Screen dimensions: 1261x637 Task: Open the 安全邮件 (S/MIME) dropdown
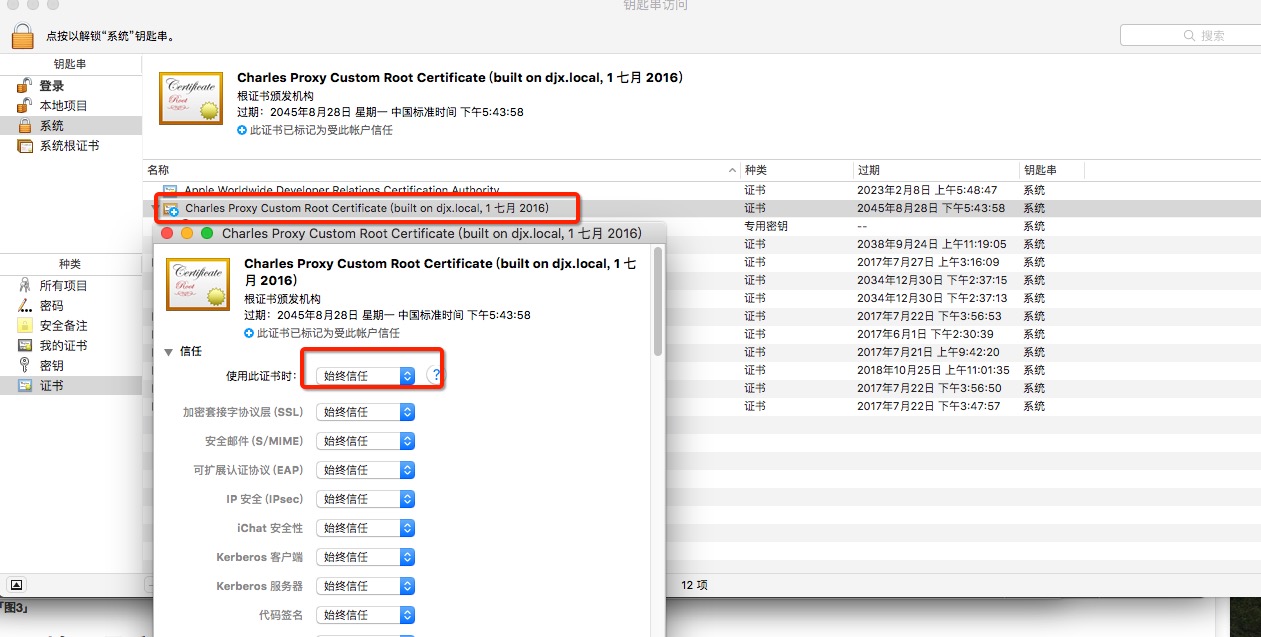click(x=365, y=441)
